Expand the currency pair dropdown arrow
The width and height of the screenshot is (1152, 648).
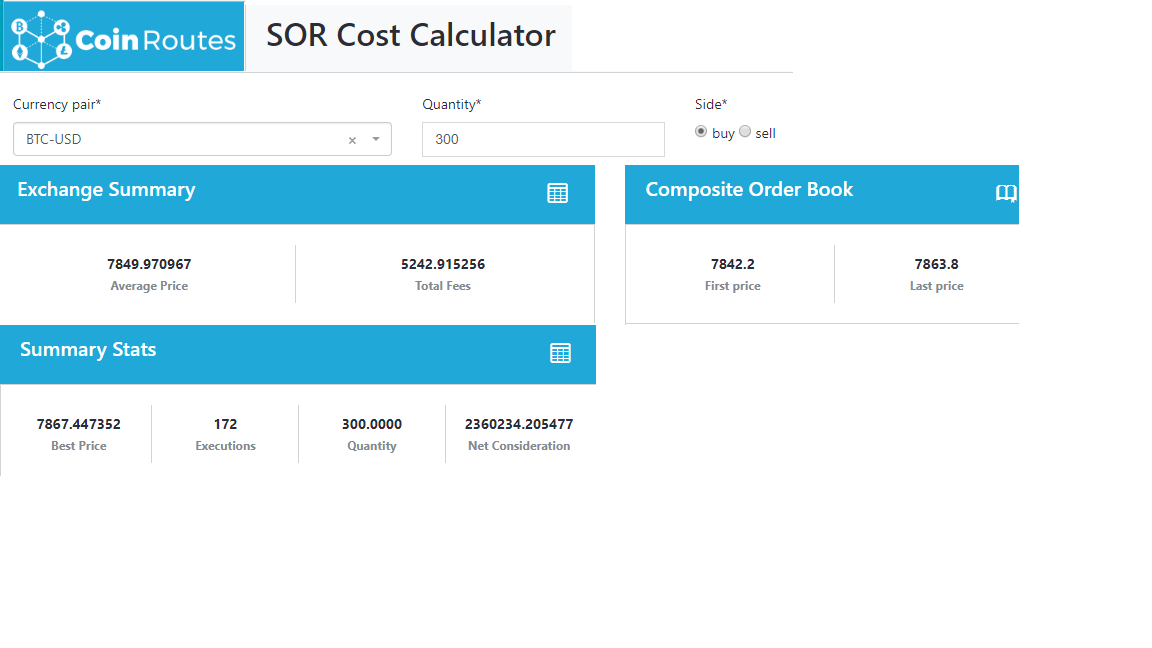375,139
